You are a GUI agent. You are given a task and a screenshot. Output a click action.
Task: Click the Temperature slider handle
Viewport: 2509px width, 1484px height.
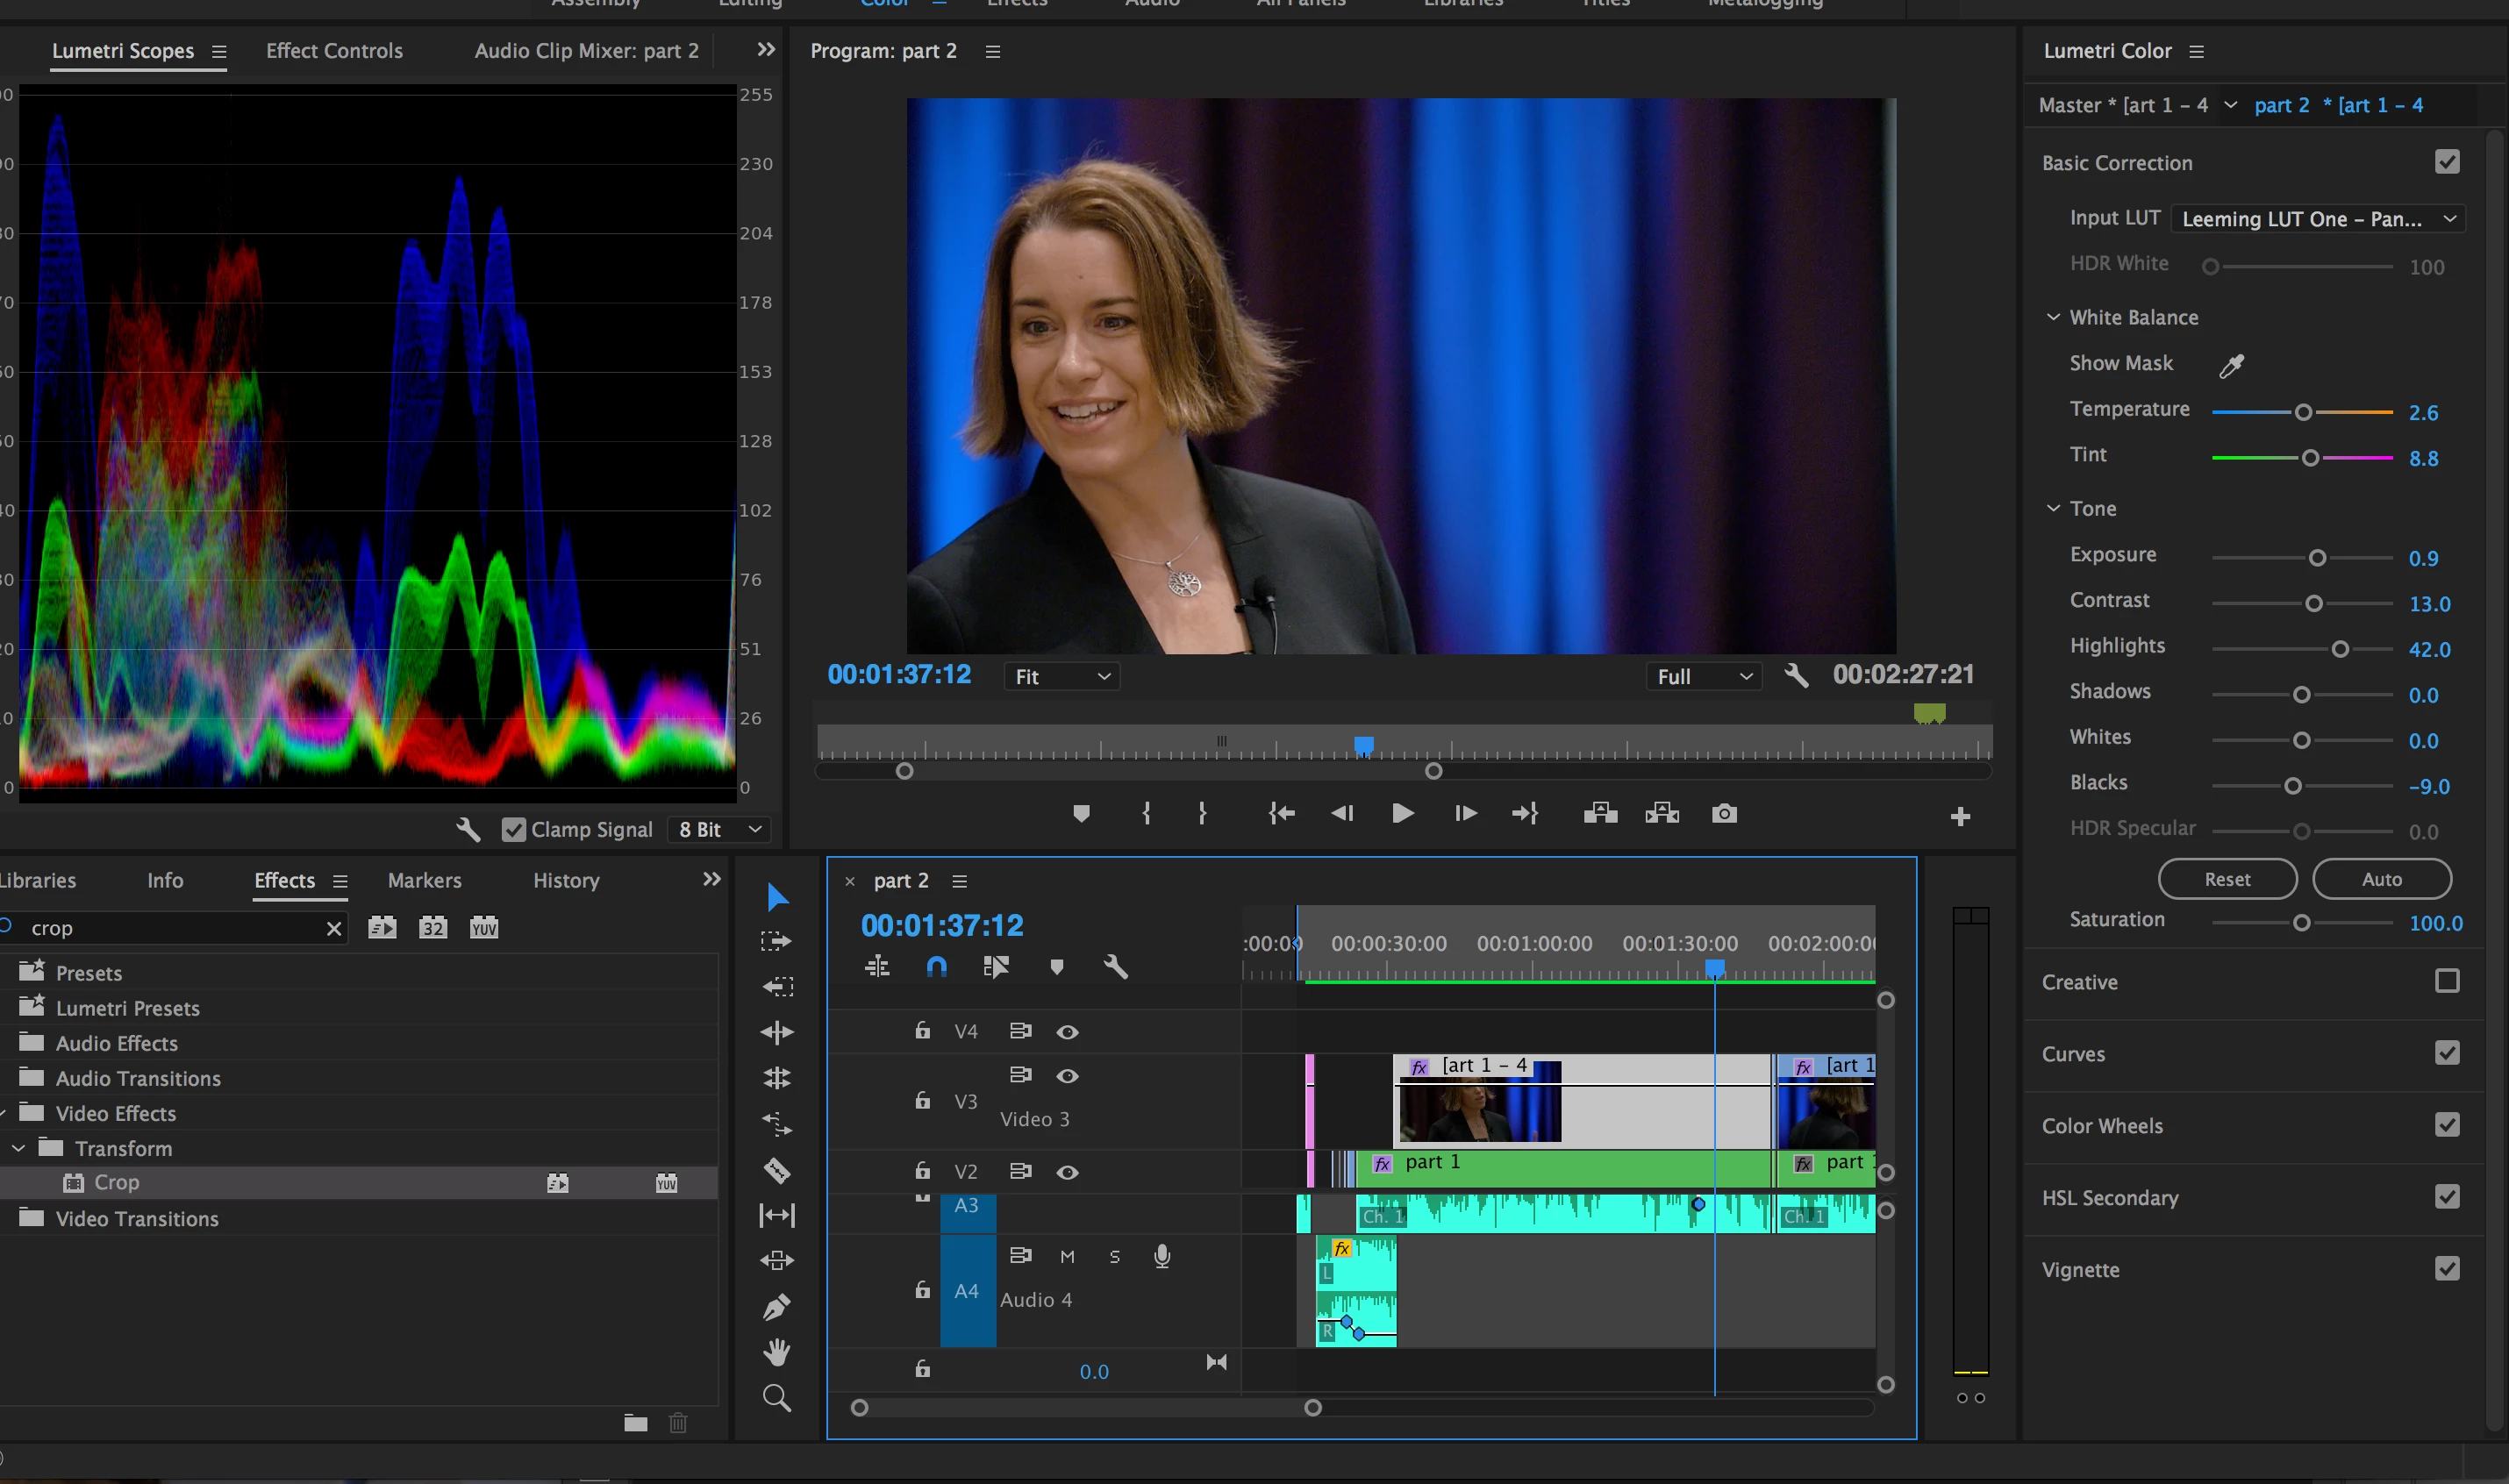(2303, 412)
